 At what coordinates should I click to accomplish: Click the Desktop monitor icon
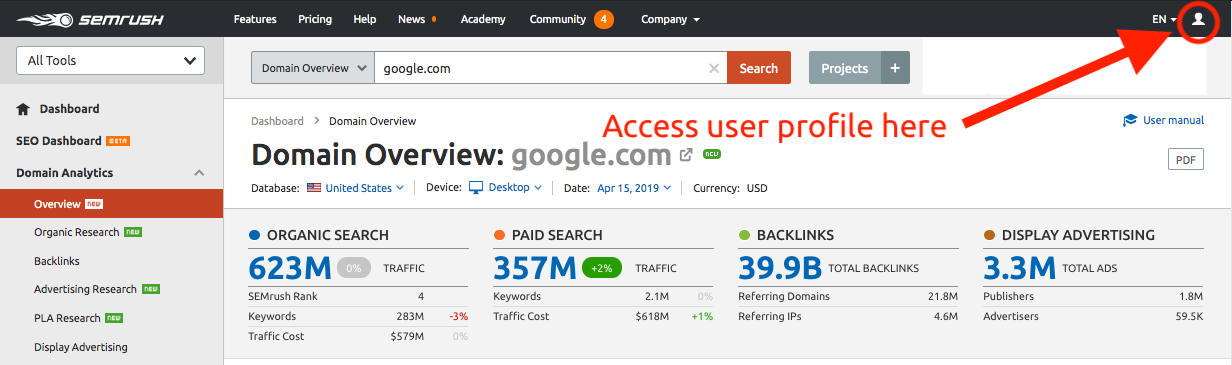tap(476, 187)
